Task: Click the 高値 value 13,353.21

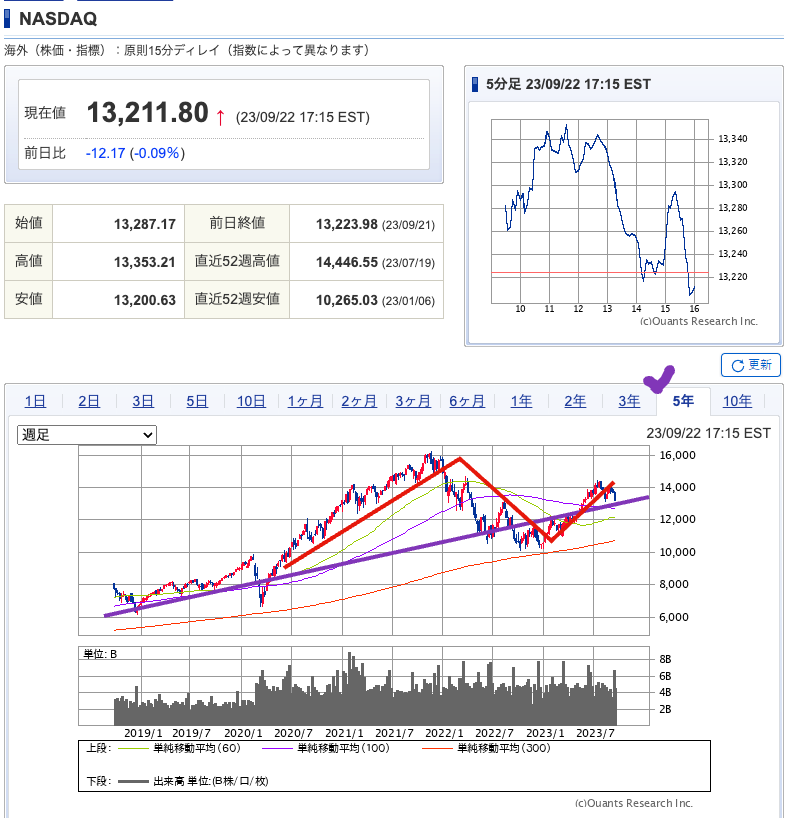Action: pos(145,262)
